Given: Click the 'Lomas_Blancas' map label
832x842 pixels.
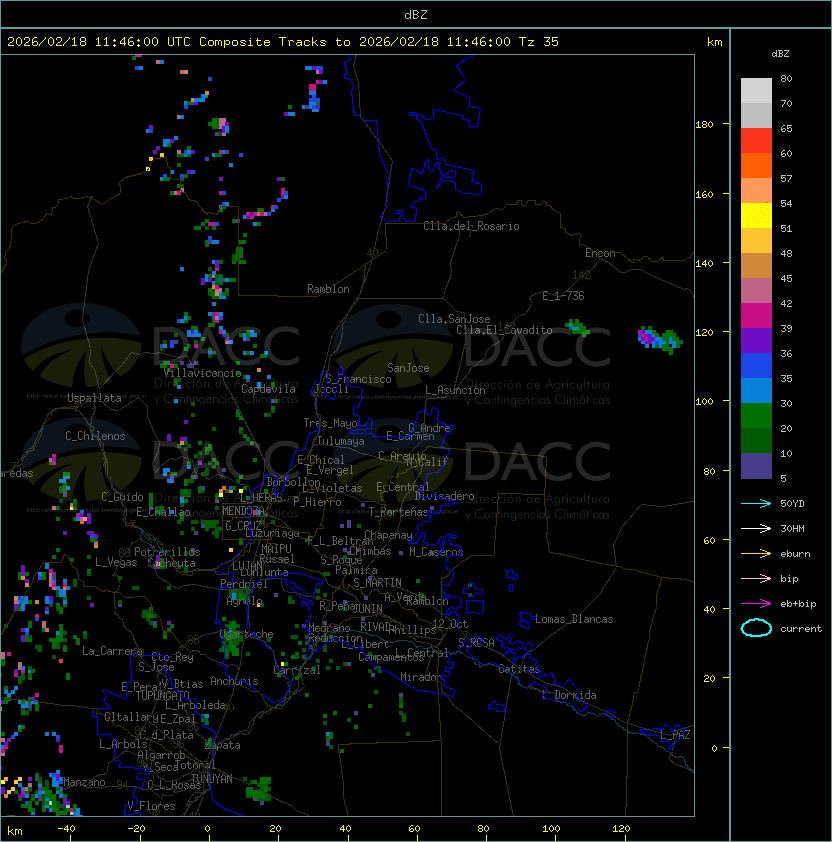Looking at the screenshot, I should coord(574,619).
